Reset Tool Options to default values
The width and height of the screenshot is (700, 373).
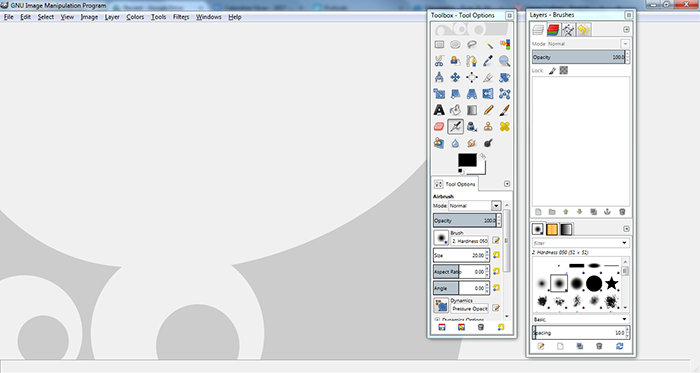[501, 327]
